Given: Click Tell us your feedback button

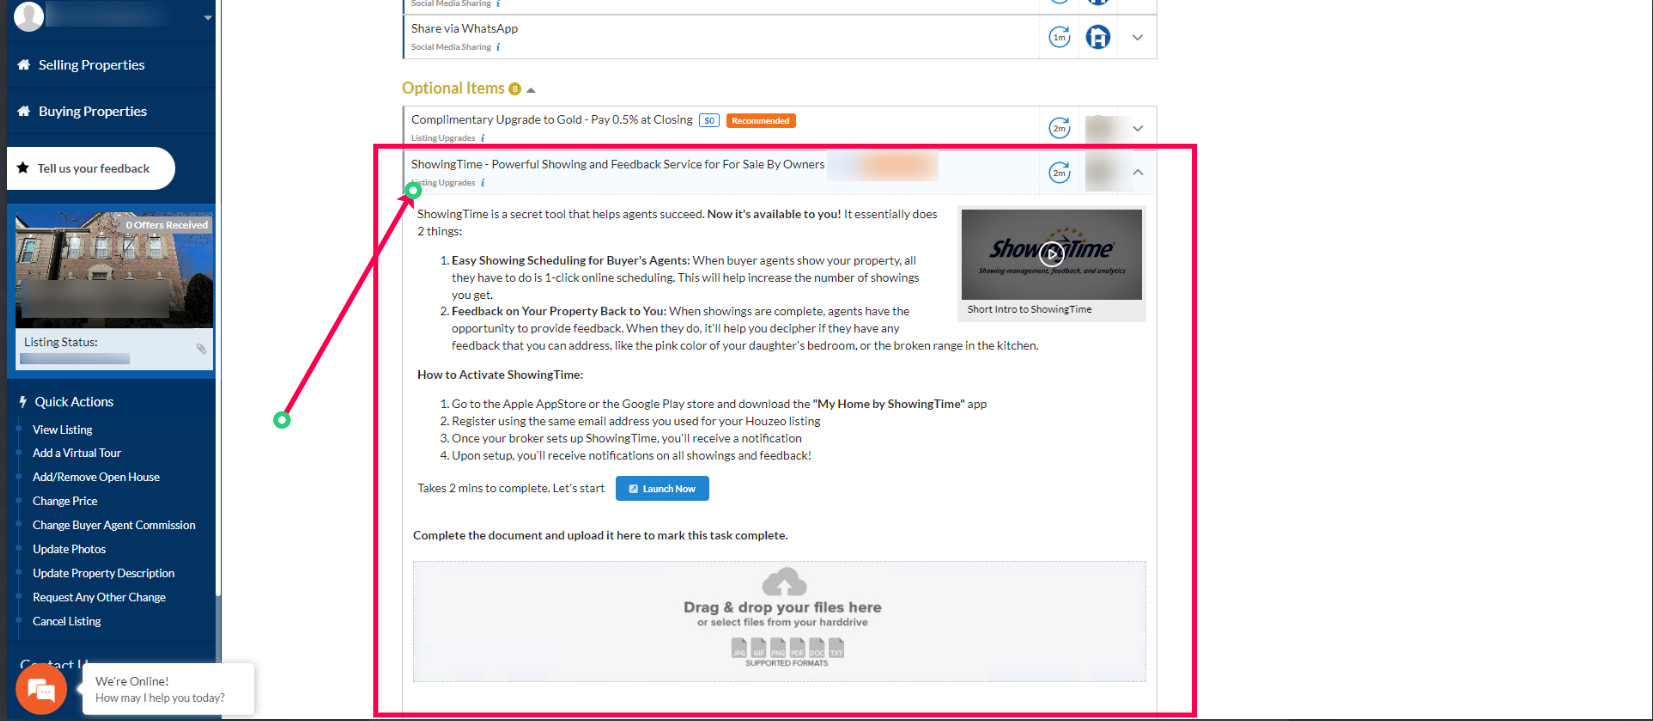Looking at the screenshot, I should 91,168.
